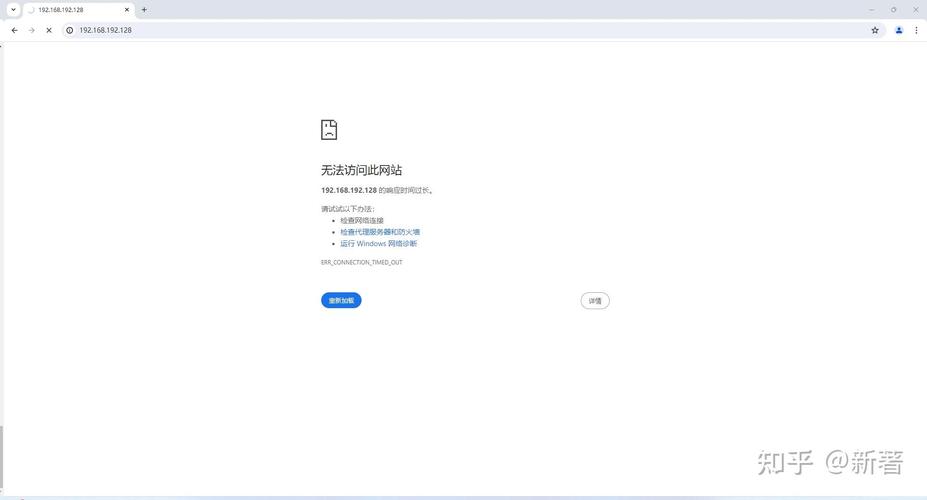Image resolution: width=927 pixels, height=500 pixels.
Task: Minimize the browser window
Action: click(871, 10)
